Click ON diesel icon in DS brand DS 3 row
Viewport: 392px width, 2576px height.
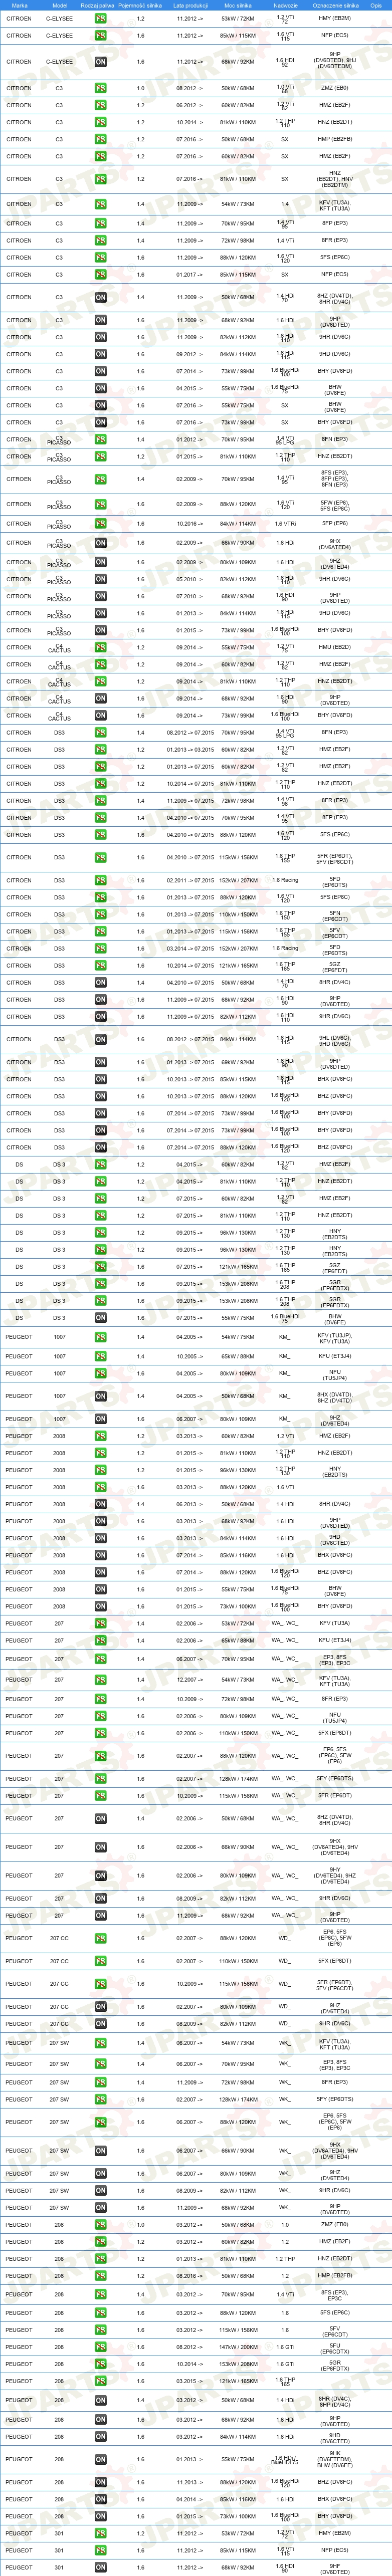tap(100, 1318)
